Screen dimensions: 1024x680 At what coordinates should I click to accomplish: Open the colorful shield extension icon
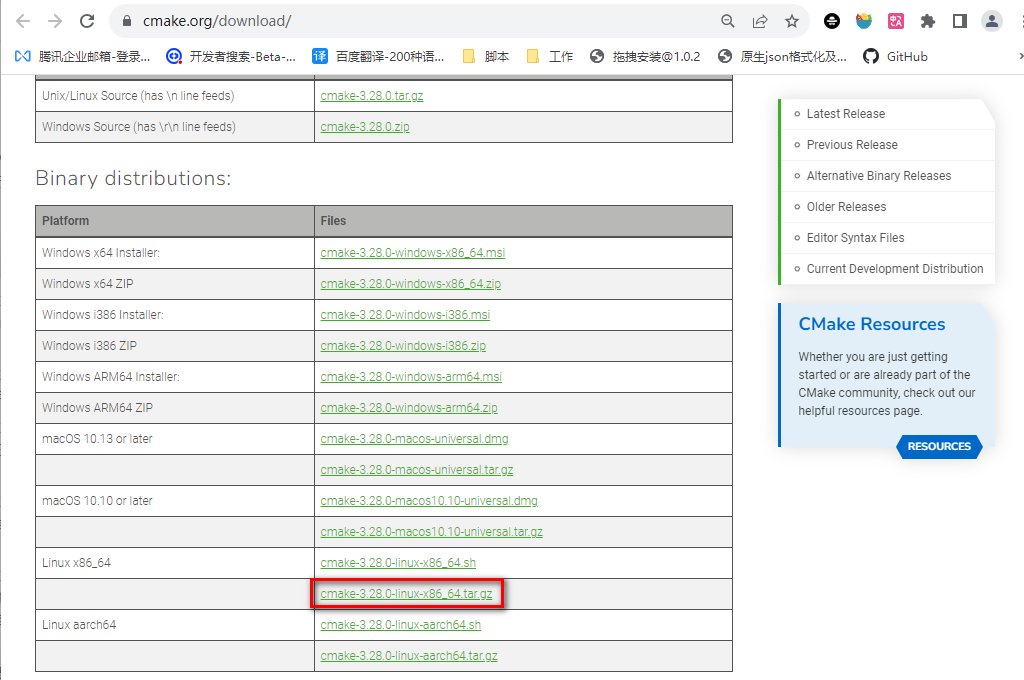pos(863,21)
